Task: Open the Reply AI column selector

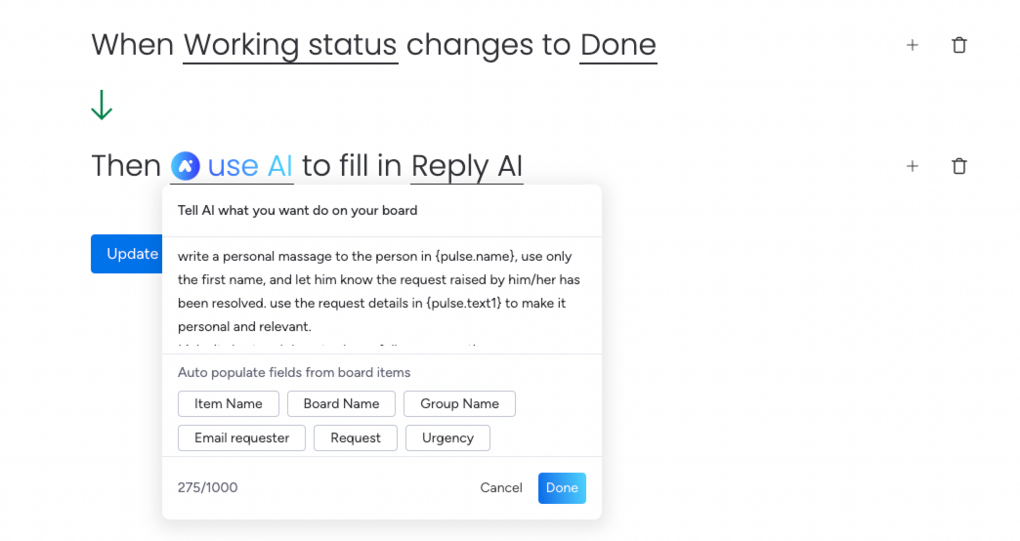Action: click(x=467, y=166)
